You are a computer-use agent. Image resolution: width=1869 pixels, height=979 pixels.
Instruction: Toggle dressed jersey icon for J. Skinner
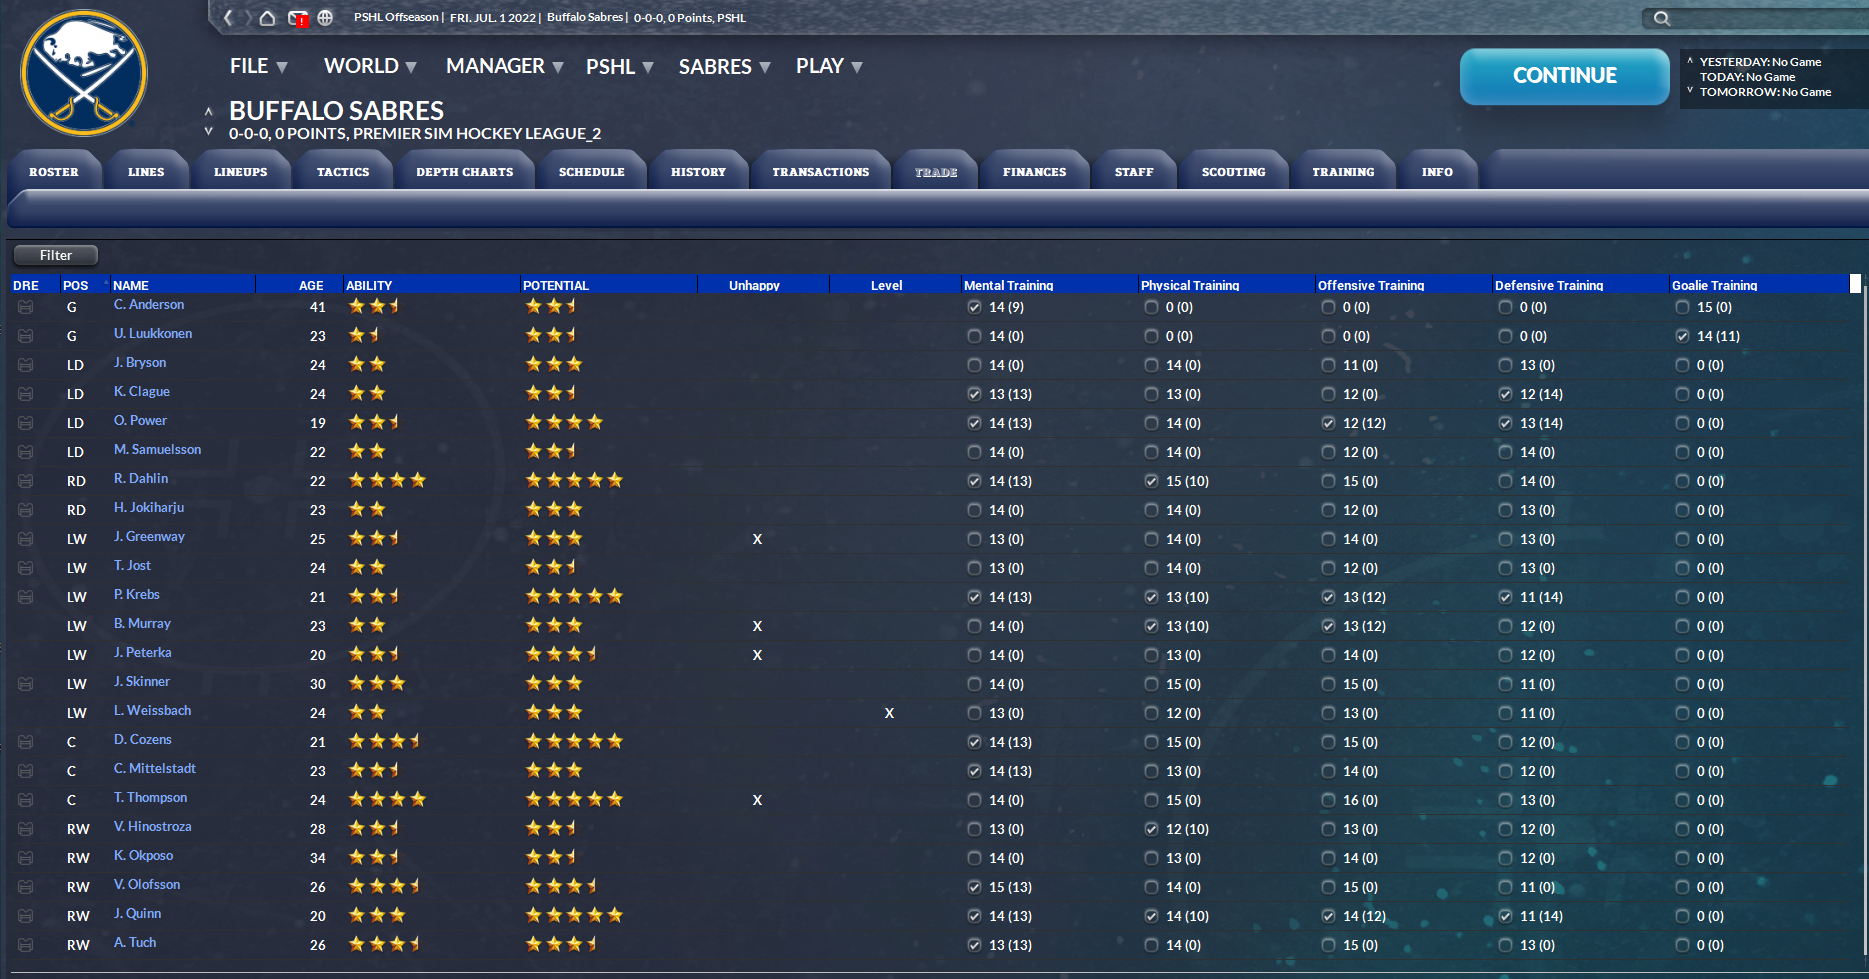coord(26,684)
